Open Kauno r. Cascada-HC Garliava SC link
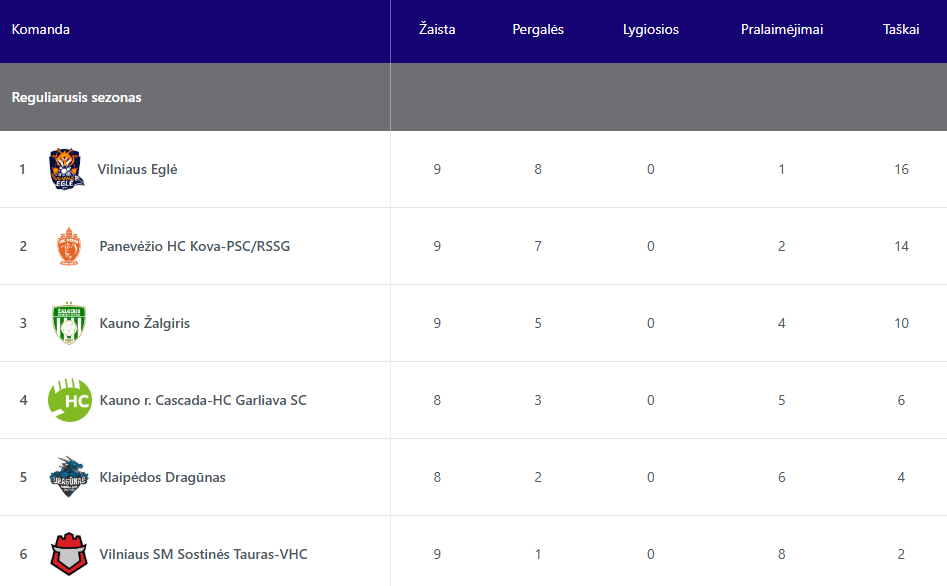This screenshot has width=947, height=586. [x=203, y=400]
